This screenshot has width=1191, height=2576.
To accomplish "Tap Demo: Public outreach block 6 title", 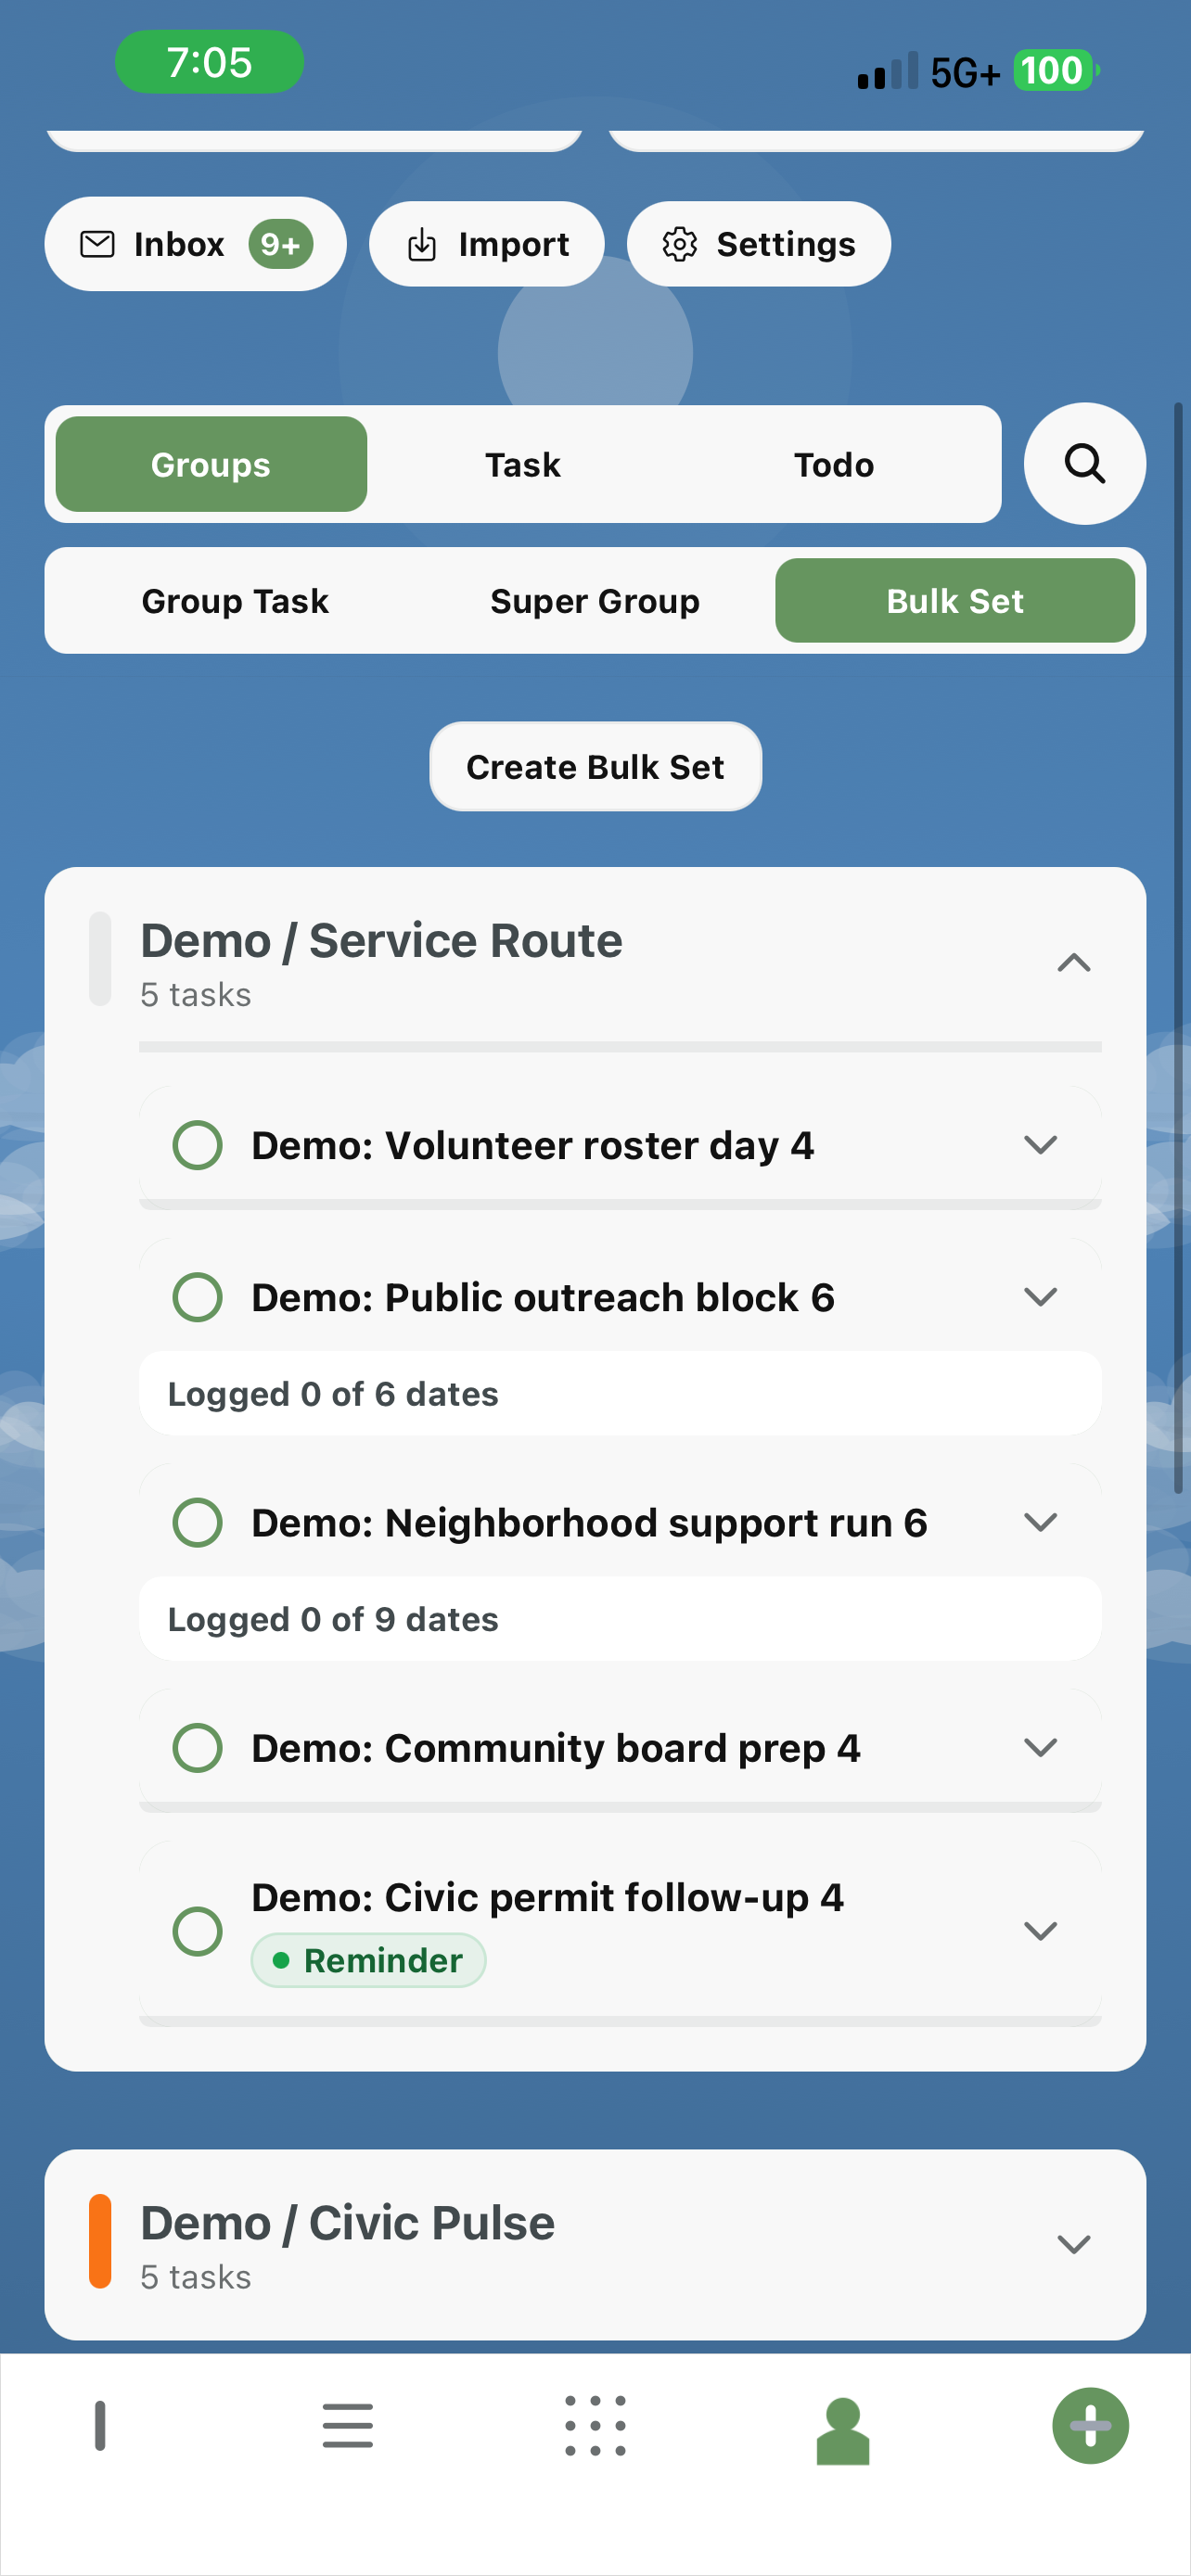I will (542, 1297).
